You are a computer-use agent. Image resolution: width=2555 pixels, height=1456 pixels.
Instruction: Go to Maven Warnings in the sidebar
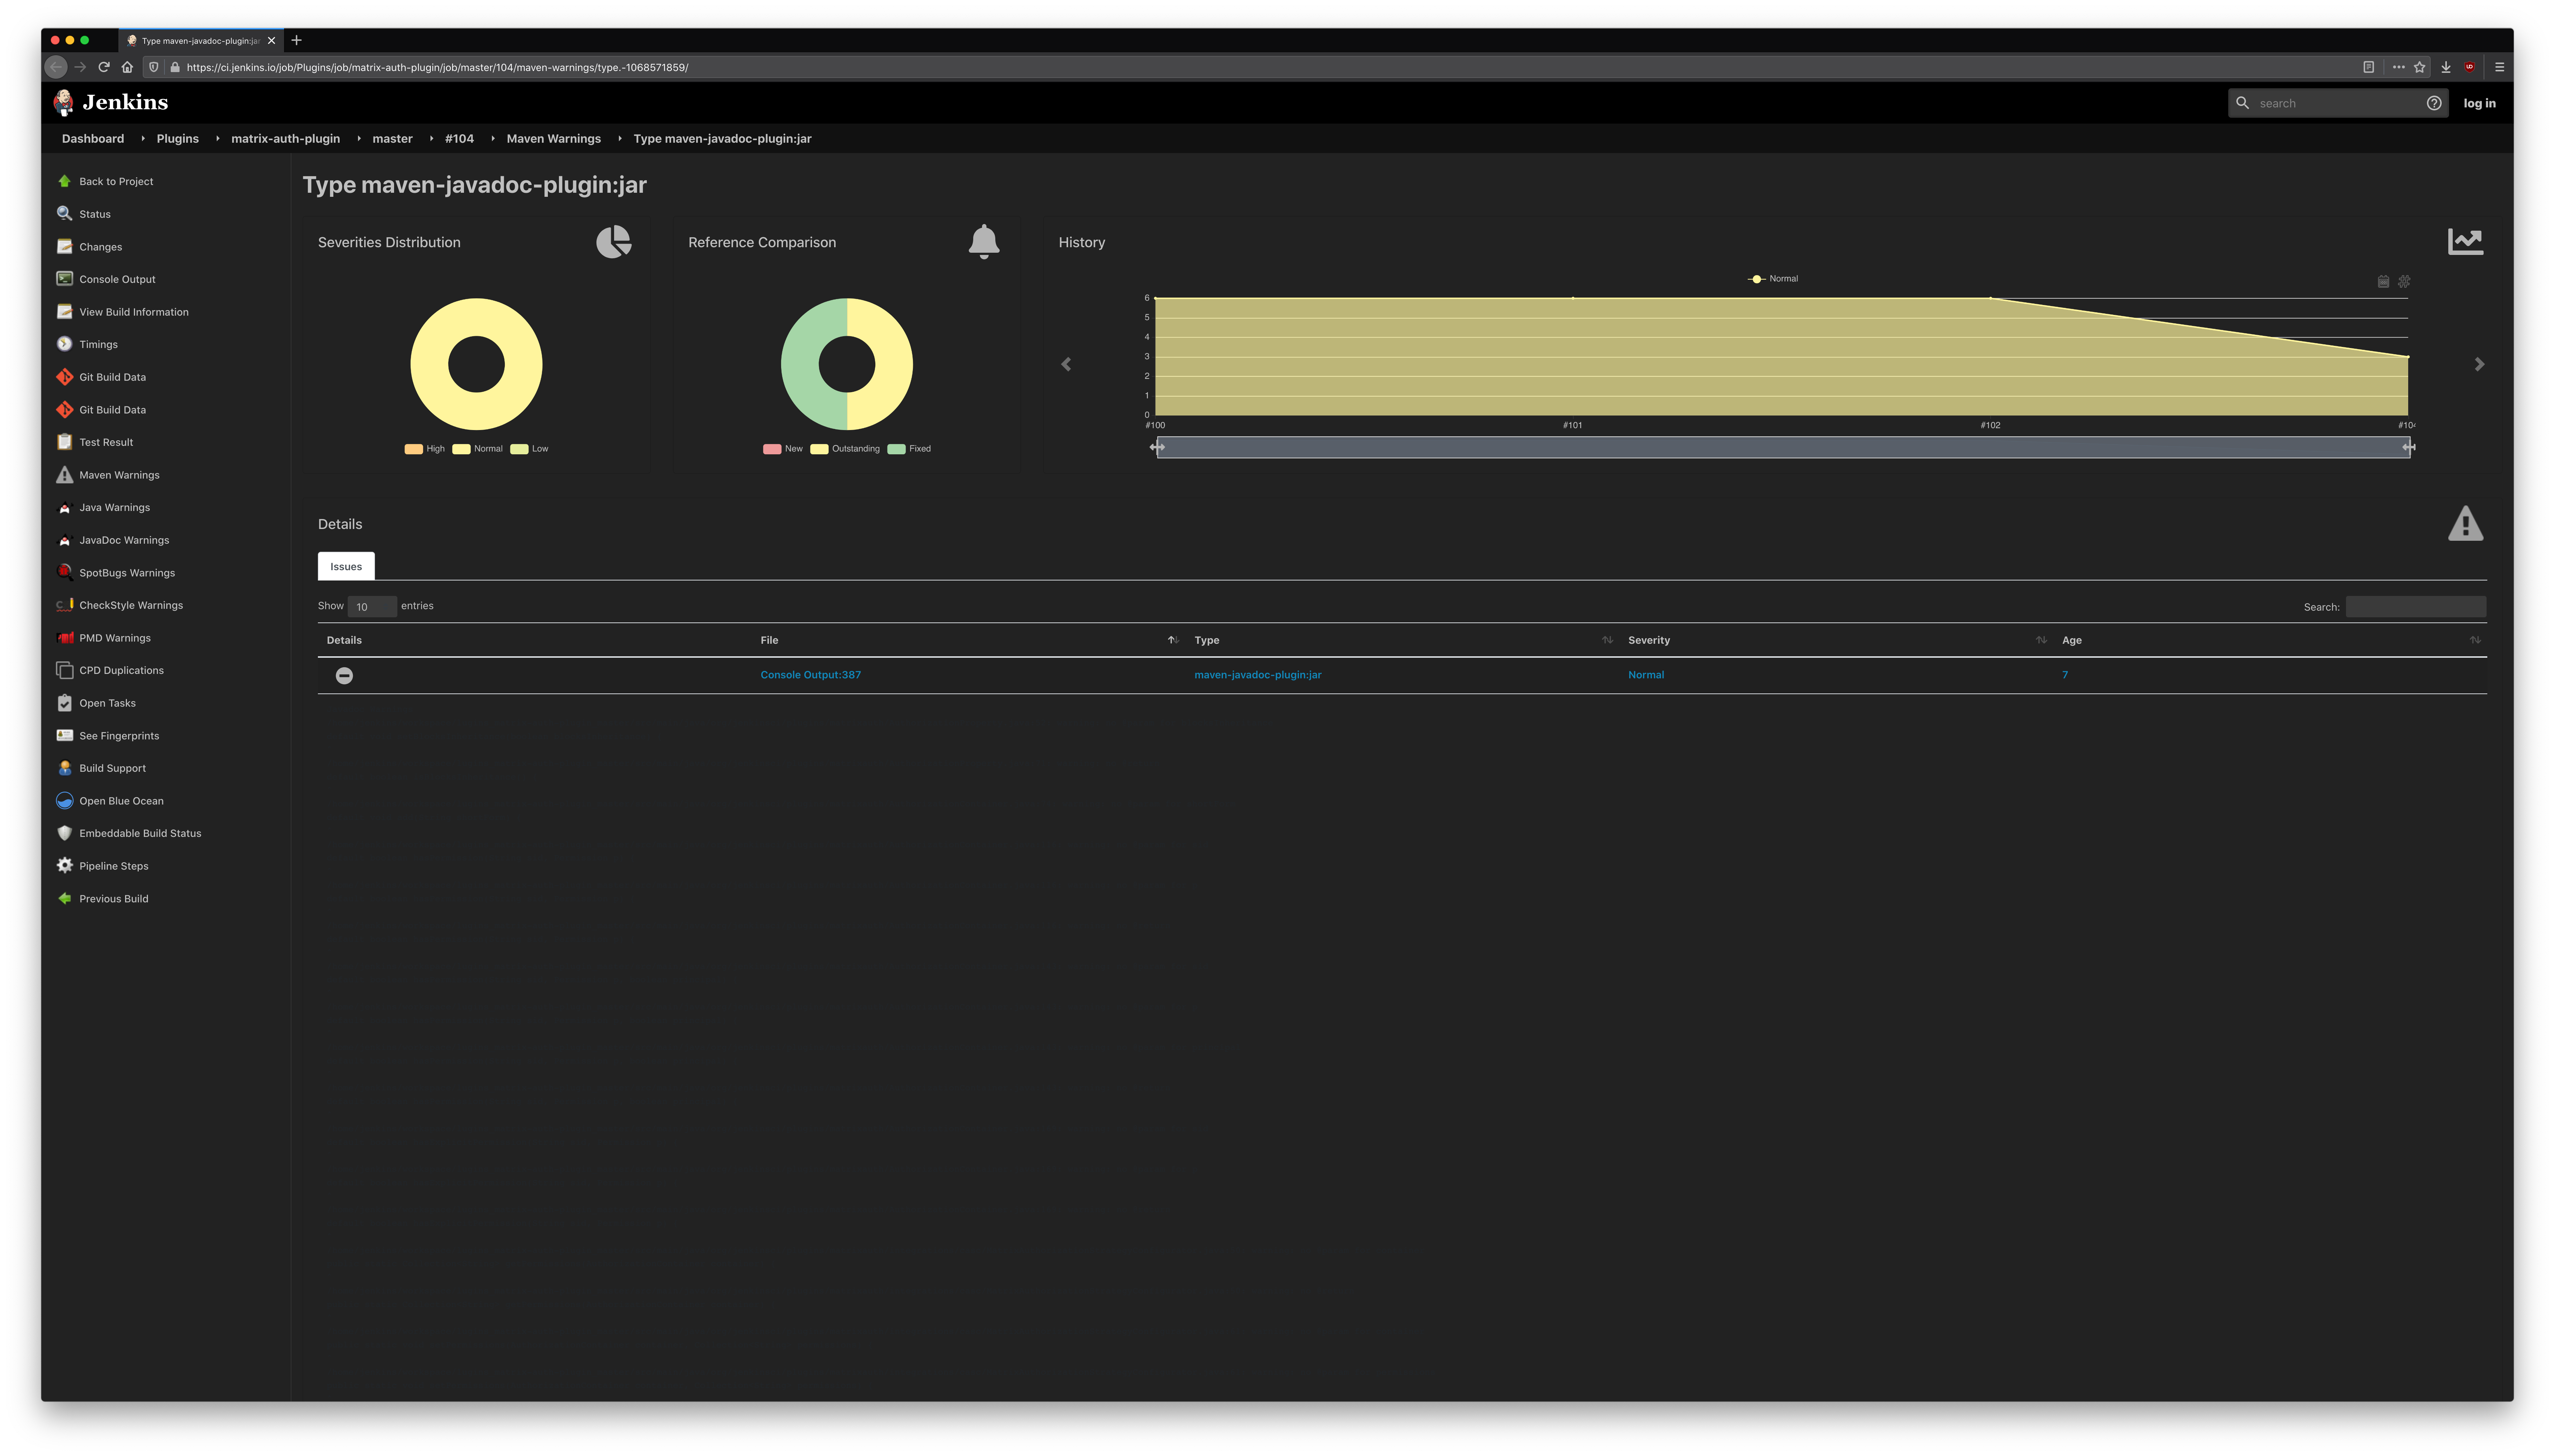(x=119, y=475)
